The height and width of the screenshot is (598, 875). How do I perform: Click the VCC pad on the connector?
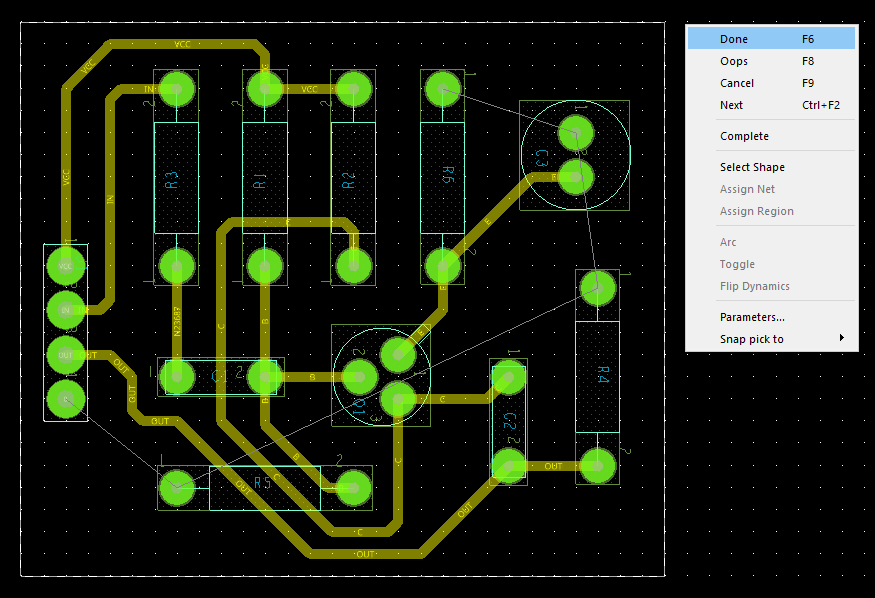point(66,266)
